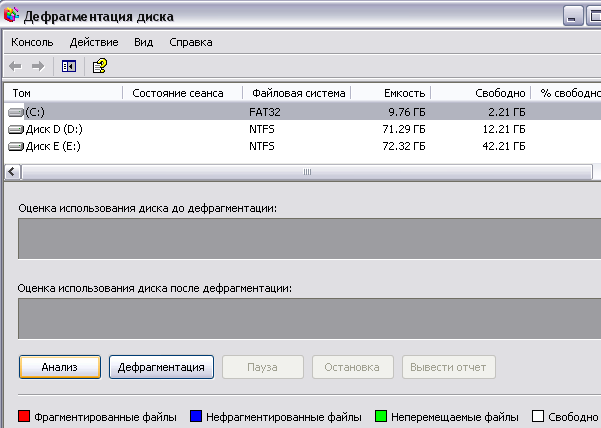Sort by Состояние сеанса column header
The height and width of the screenshot is (428, 601).
tap(182, 93)
